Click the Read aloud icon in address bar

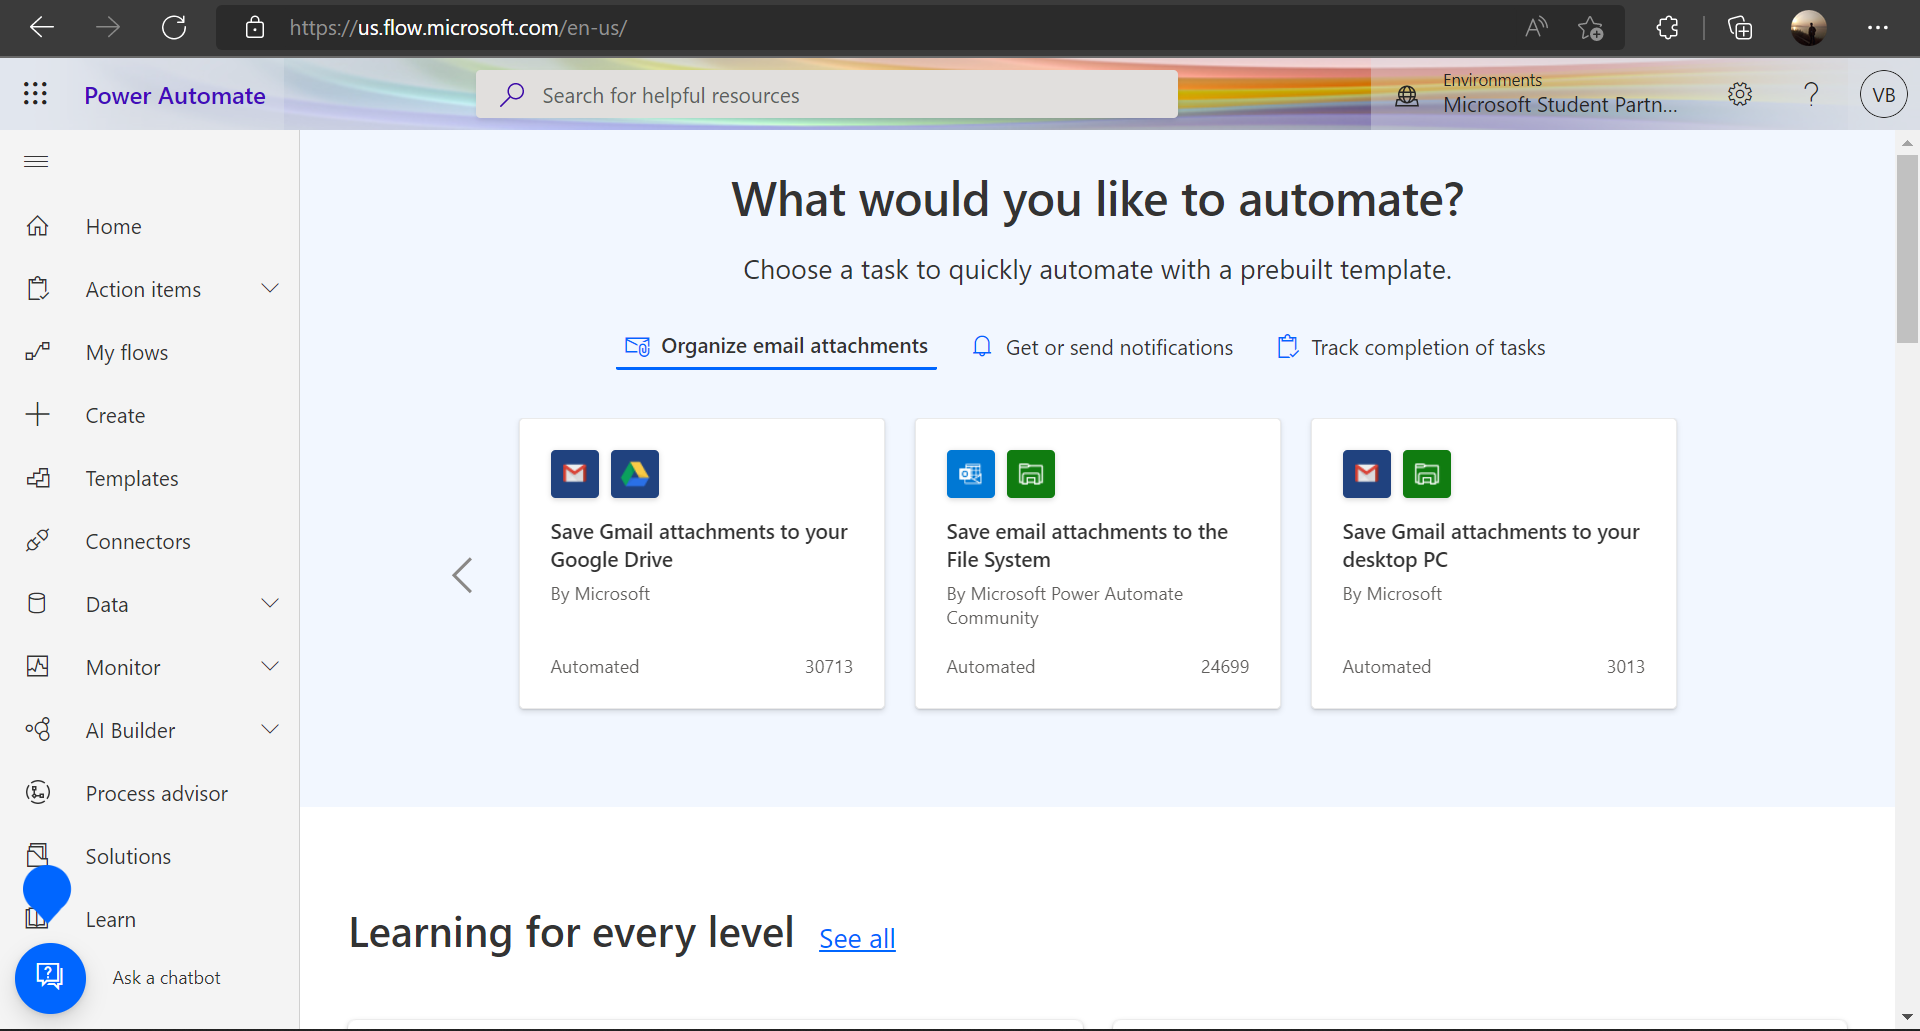[1536, 28]
